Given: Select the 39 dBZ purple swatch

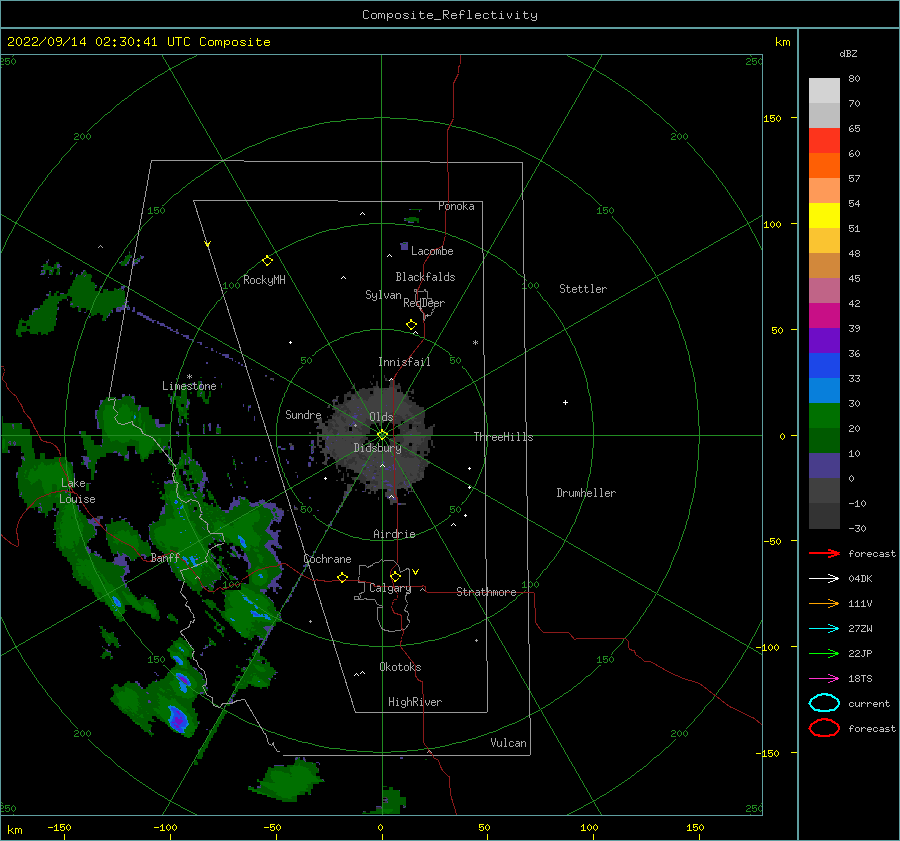Looking at the screenshot, I should coord(824,340).
